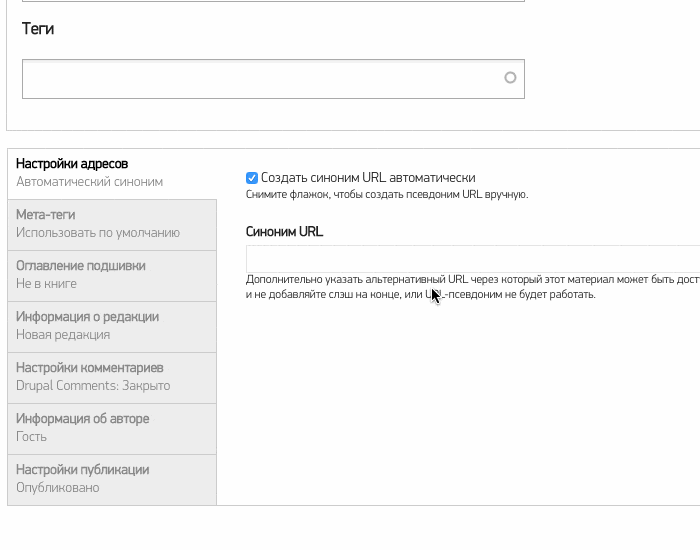Click the "Теги" heading
This screenshot has width=700, height=550.
point(38,29)
